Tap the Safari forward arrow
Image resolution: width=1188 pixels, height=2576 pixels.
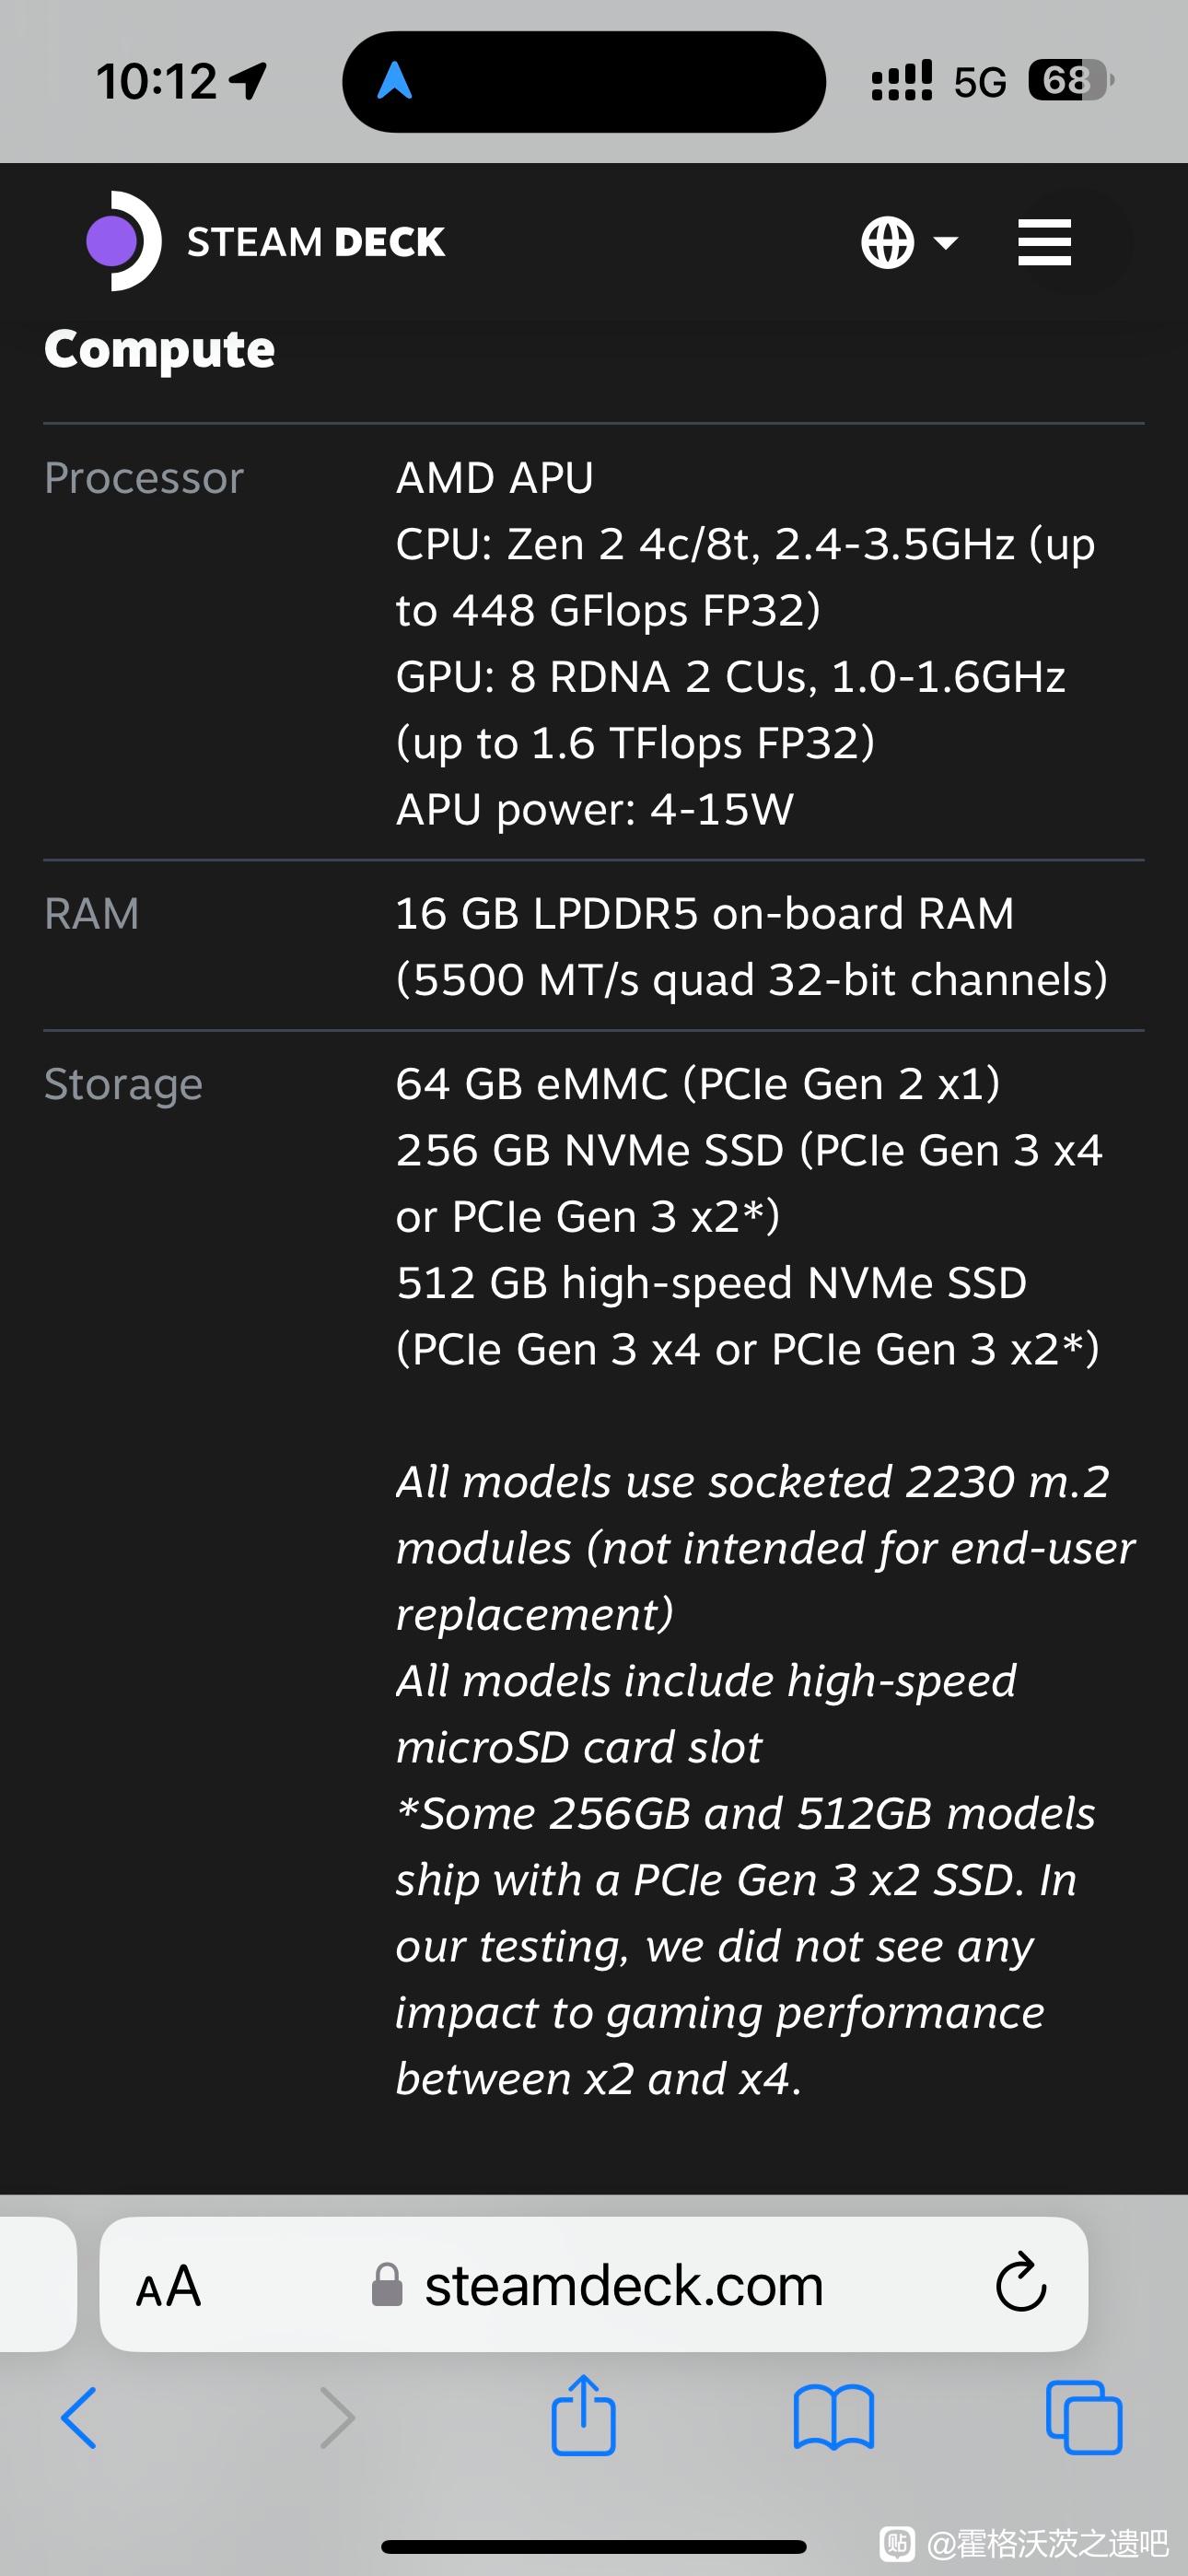click(x=336, y=2418)
